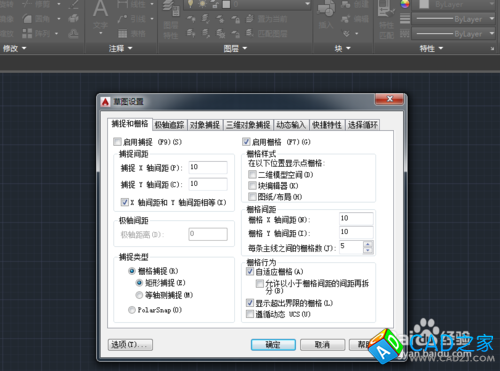Click the color wheel icon in 特性 panel

click(x=405, y=4)
